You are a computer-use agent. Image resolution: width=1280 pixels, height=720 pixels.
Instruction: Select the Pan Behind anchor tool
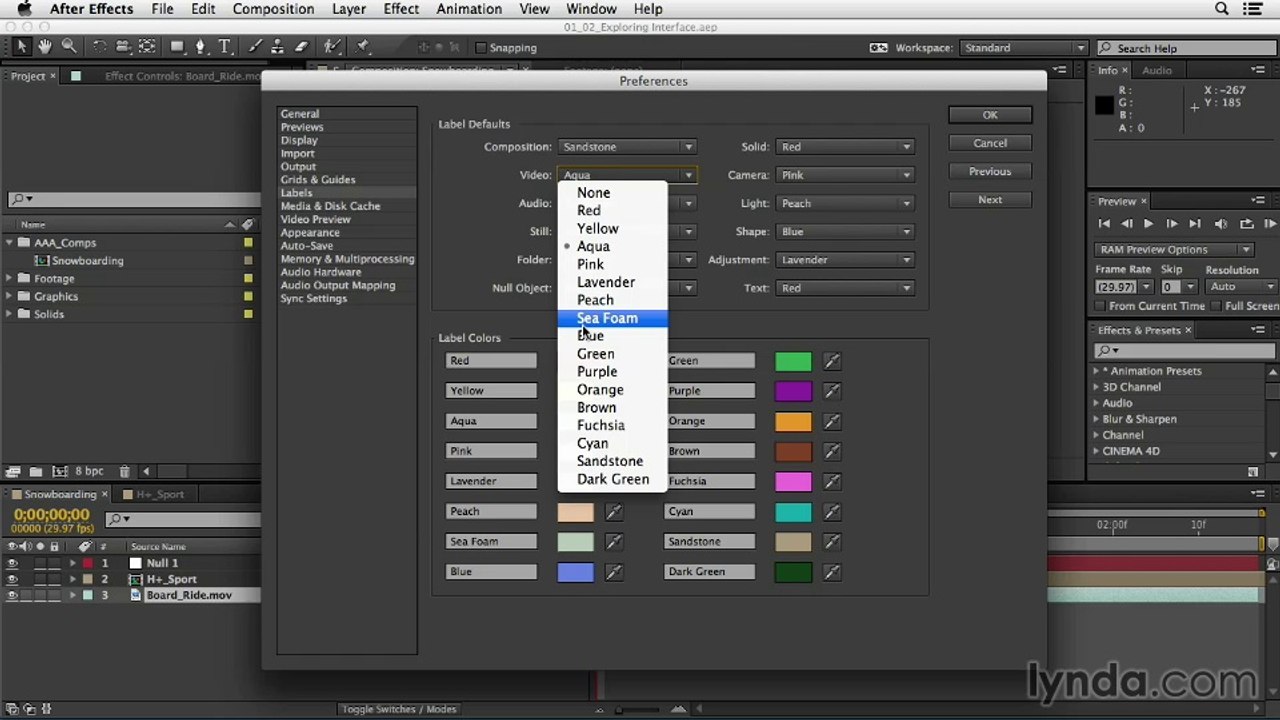click(147, 47)
